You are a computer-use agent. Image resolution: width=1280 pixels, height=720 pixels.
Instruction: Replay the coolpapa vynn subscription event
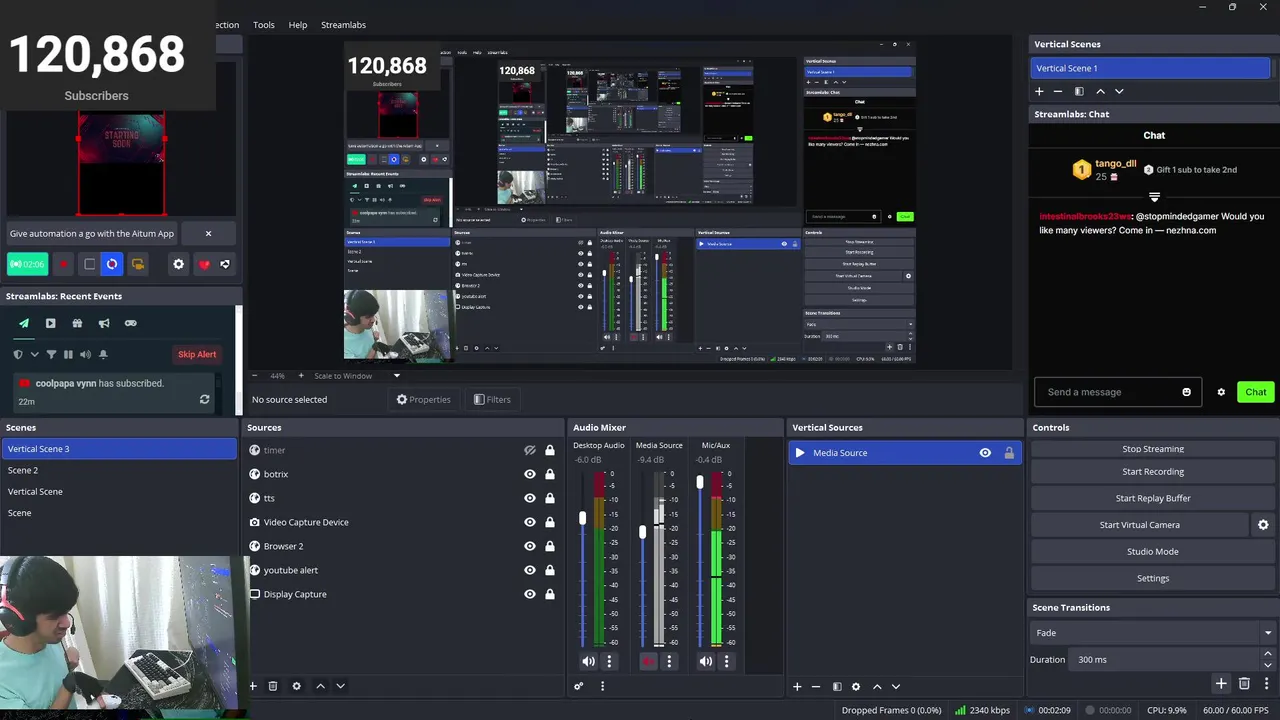point(204,399)
